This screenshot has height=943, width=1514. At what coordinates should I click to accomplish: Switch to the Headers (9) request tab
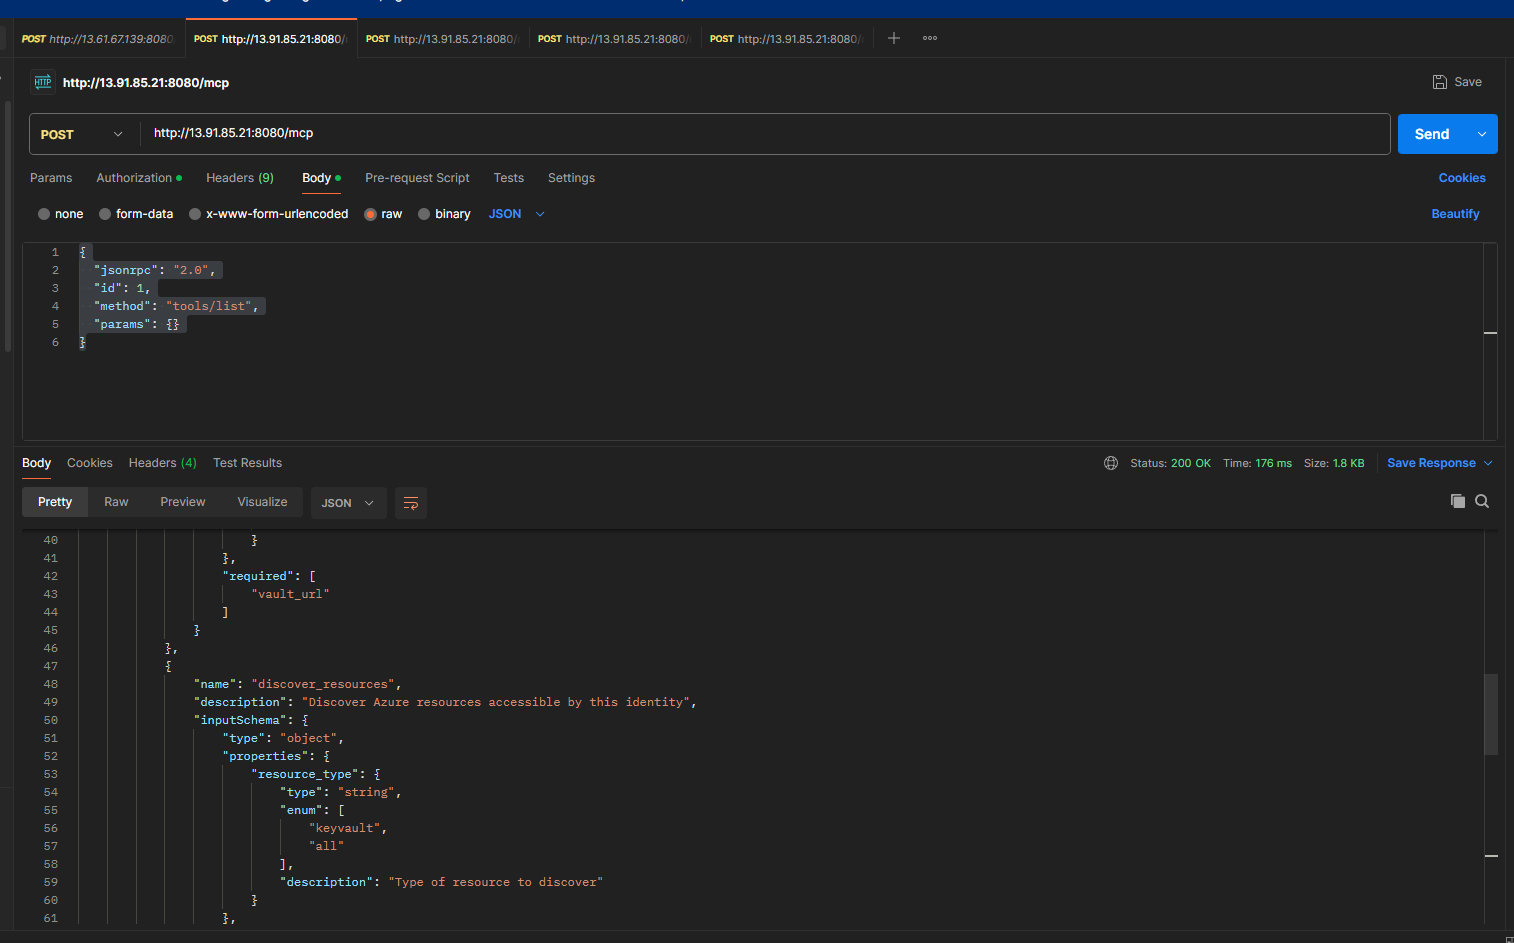(x=239, y=178)
